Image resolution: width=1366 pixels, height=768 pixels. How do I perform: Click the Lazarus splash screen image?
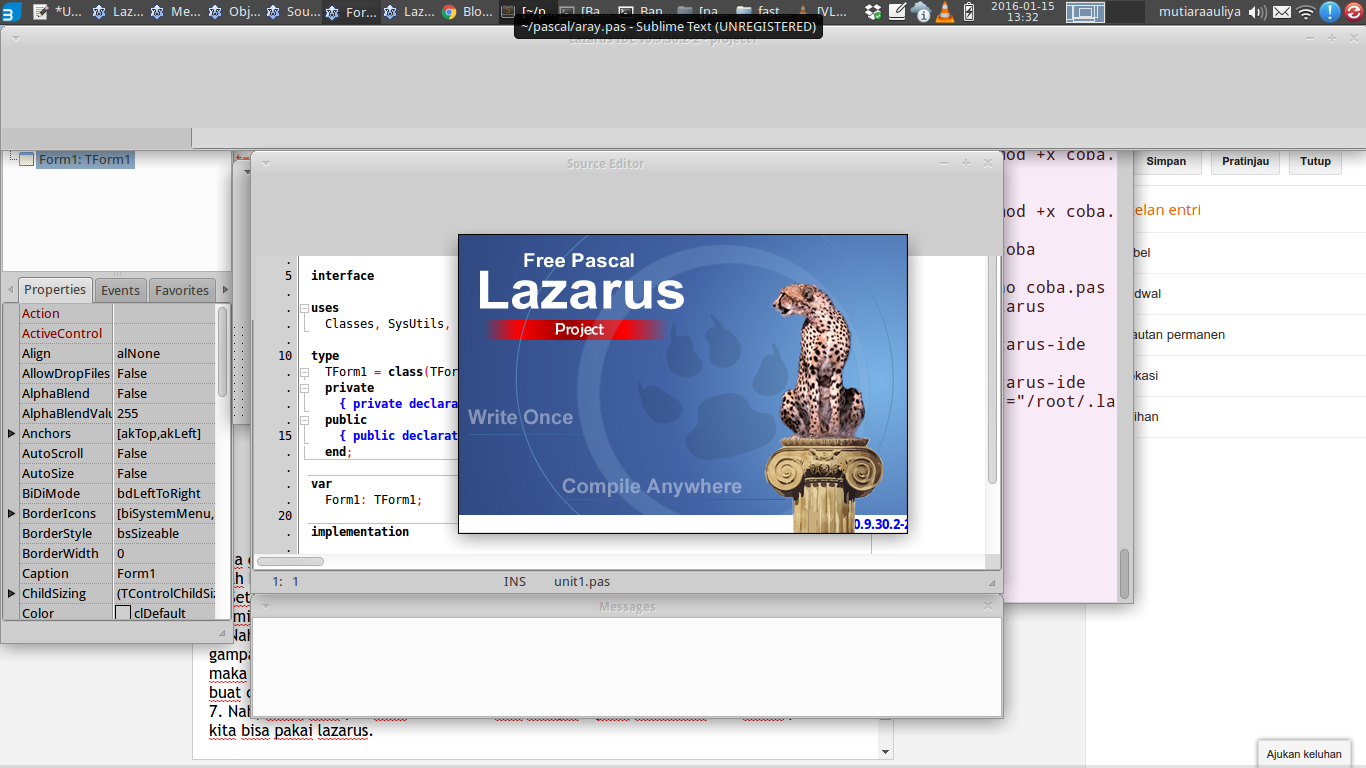point(683,384)
